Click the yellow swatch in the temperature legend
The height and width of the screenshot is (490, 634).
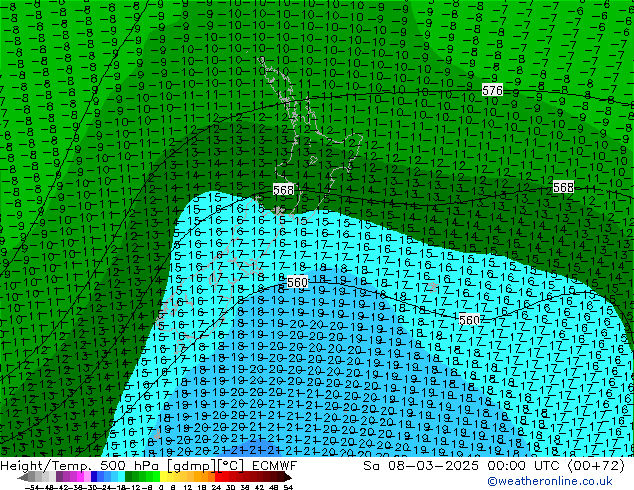tap(163, 477)
